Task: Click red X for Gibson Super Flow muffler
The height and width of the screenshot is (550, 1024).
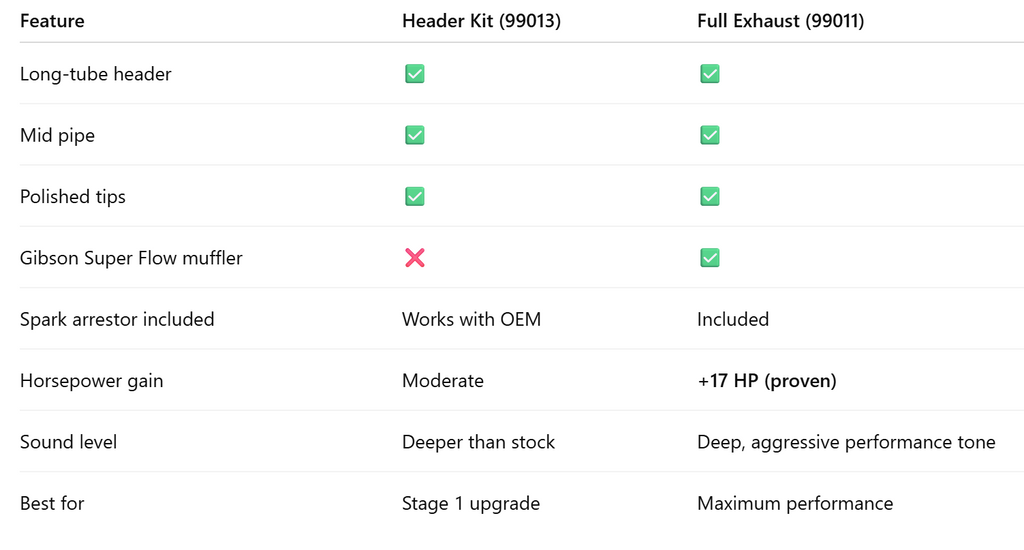Action: 414,258
